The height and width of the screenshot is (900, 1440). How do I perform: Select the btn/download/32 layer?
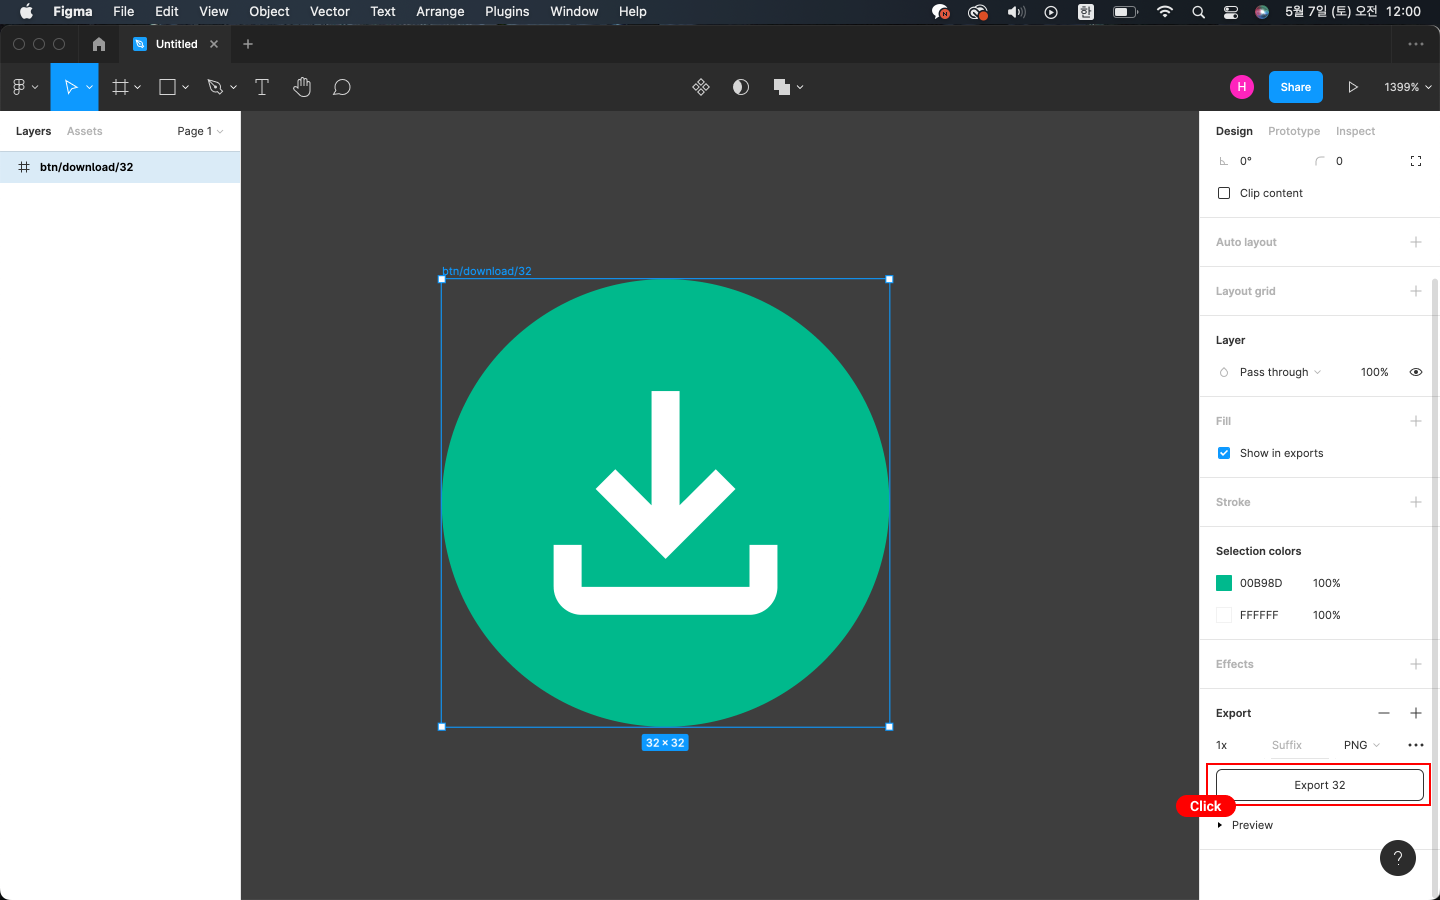pyautogui.click(x=120, y=167)
